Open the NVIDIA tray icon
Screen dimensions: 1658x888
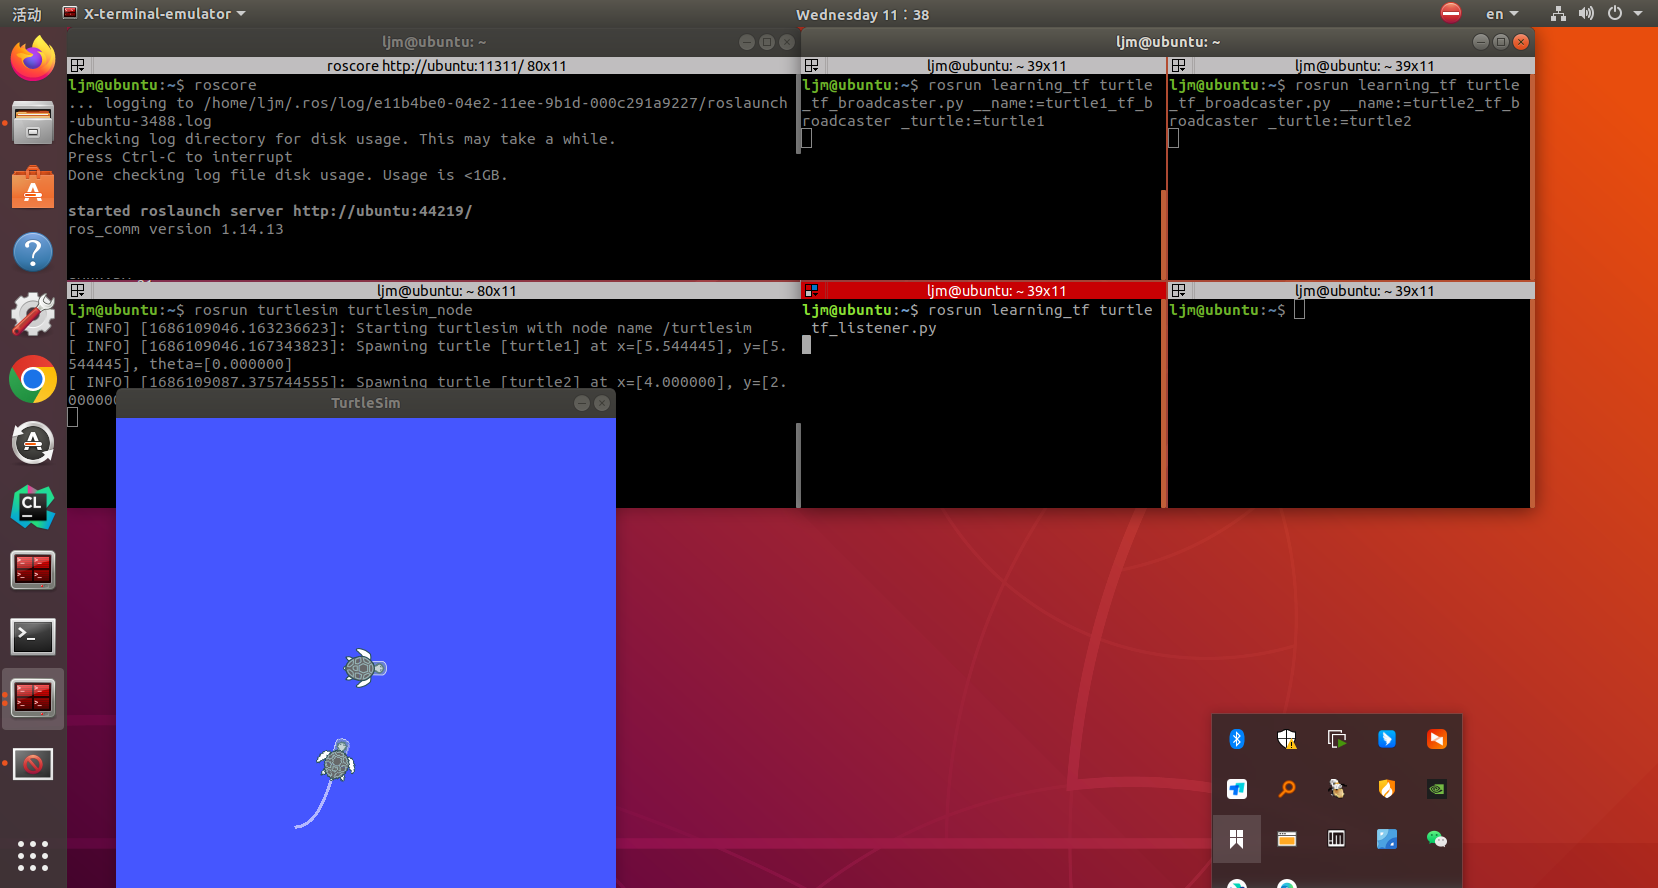[1437, 789]
